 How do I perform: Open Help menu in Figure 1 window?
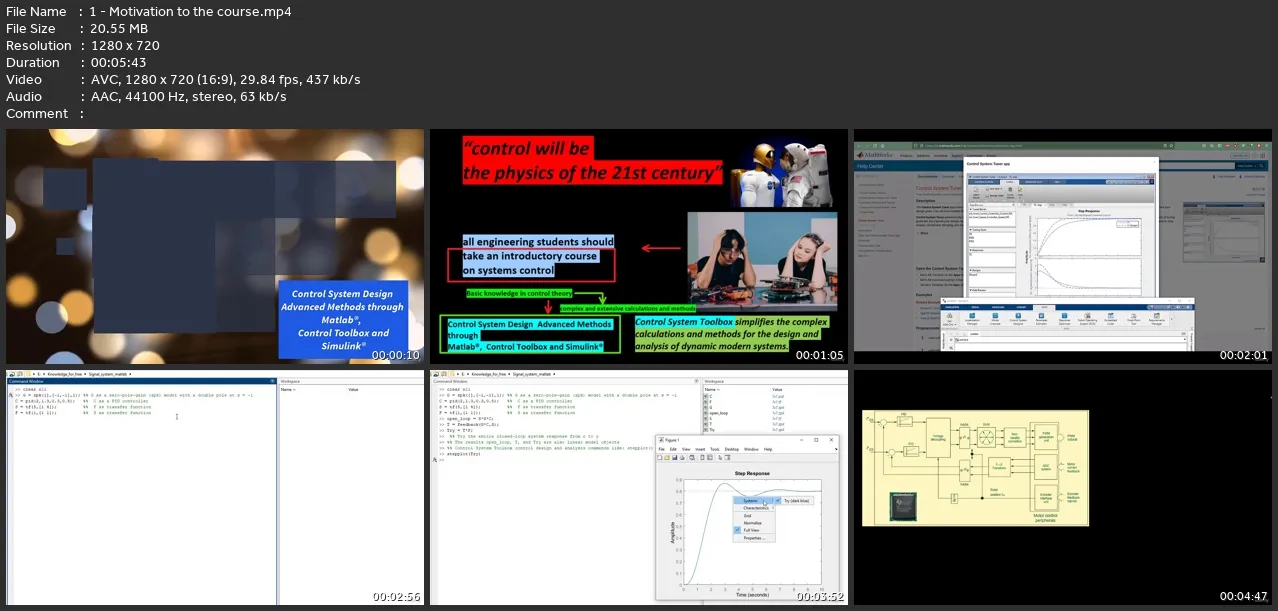click(x=768, y=449)
